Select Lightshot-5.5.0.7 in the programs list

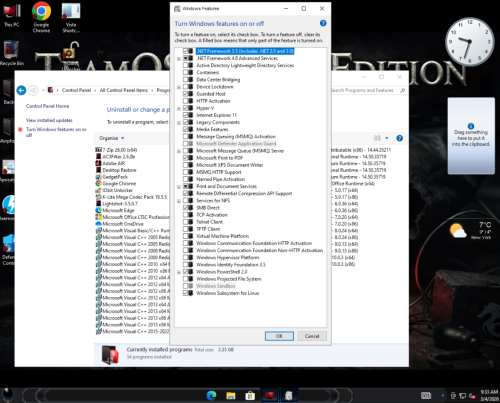click(x=116, y=204)
